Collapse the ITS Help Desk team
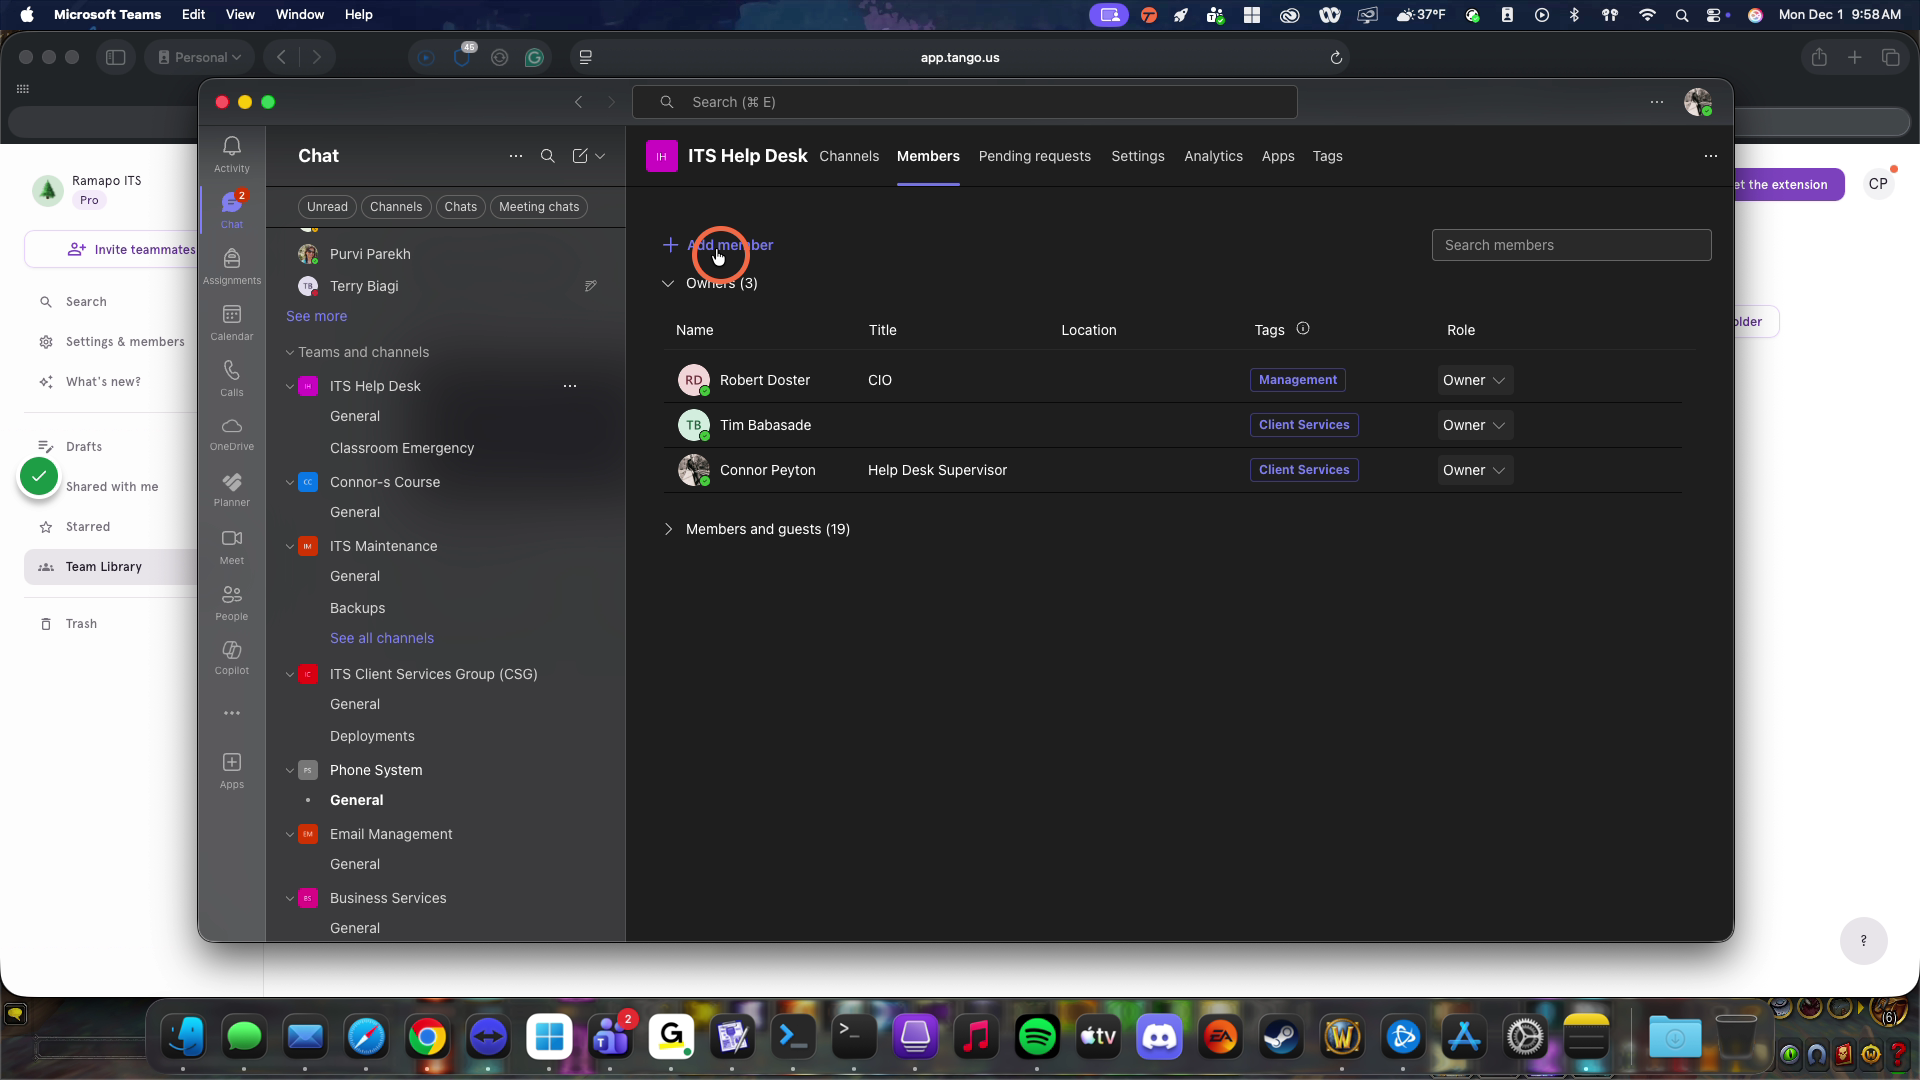 pos(290,386)
